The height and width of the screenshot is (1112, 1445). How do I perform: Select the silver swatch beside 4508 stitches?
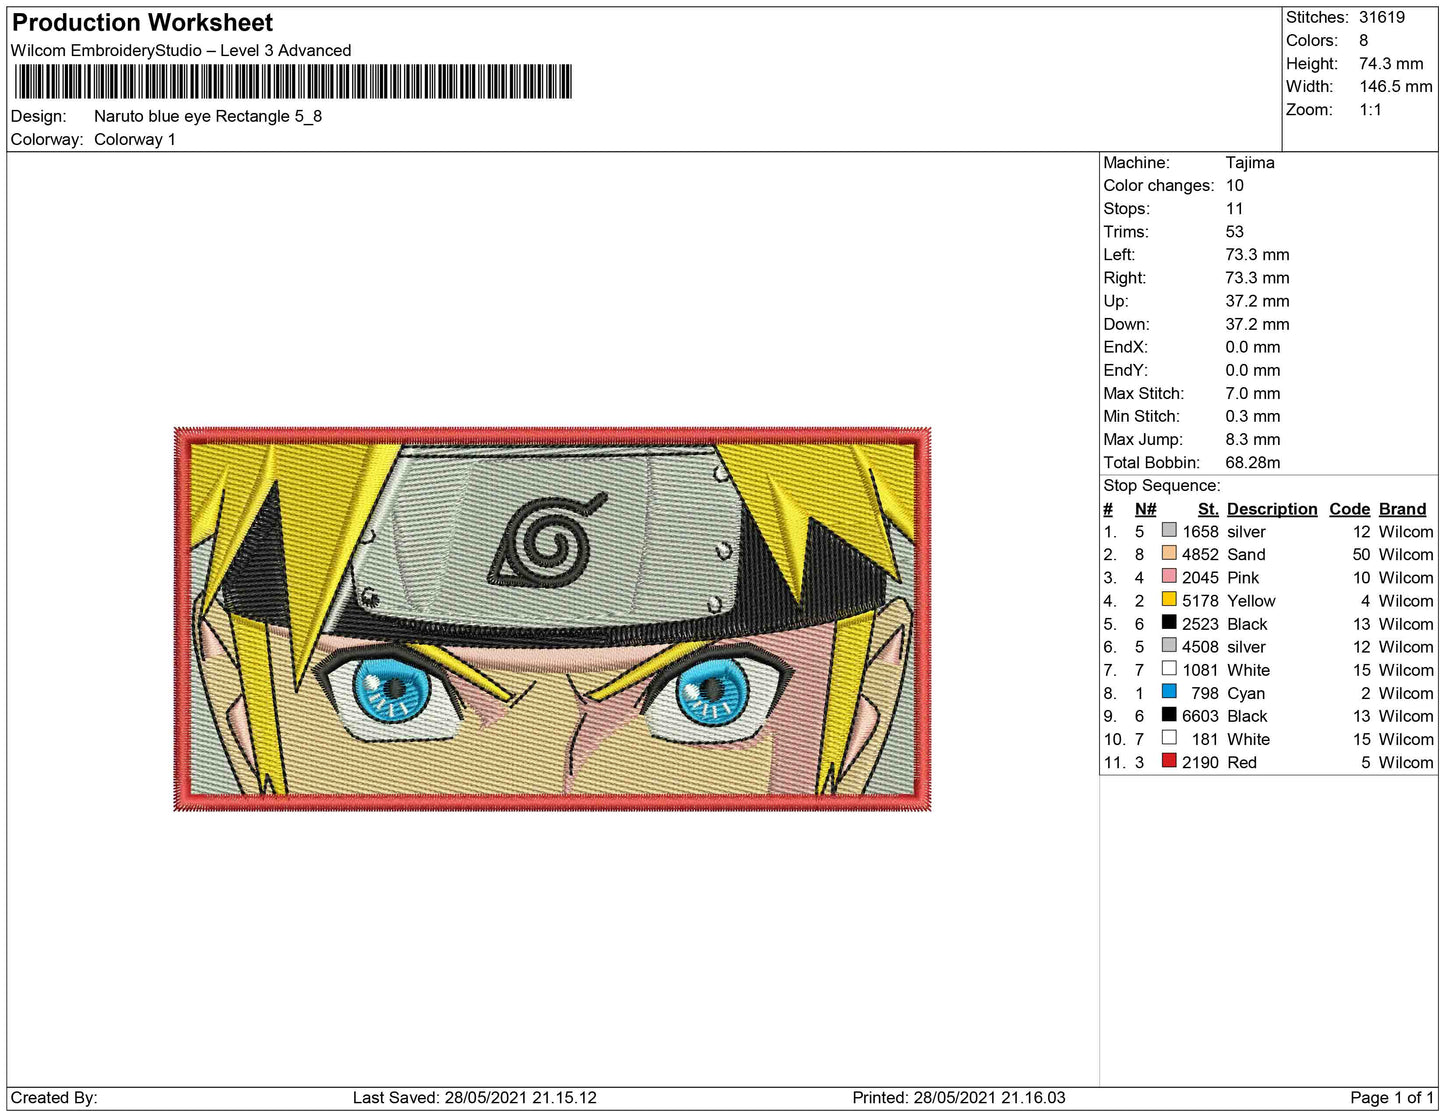tap(1169, 645)
